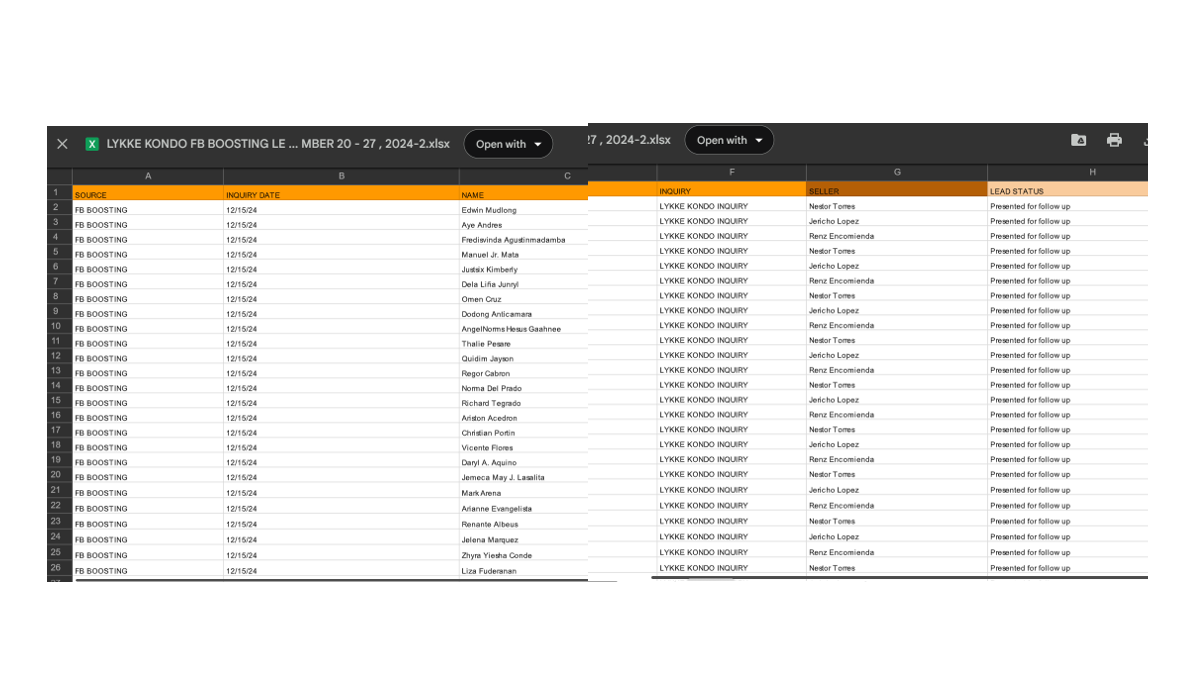Select row number 15
Viewport: 1204px width, 685px height.
coord(59,400)
